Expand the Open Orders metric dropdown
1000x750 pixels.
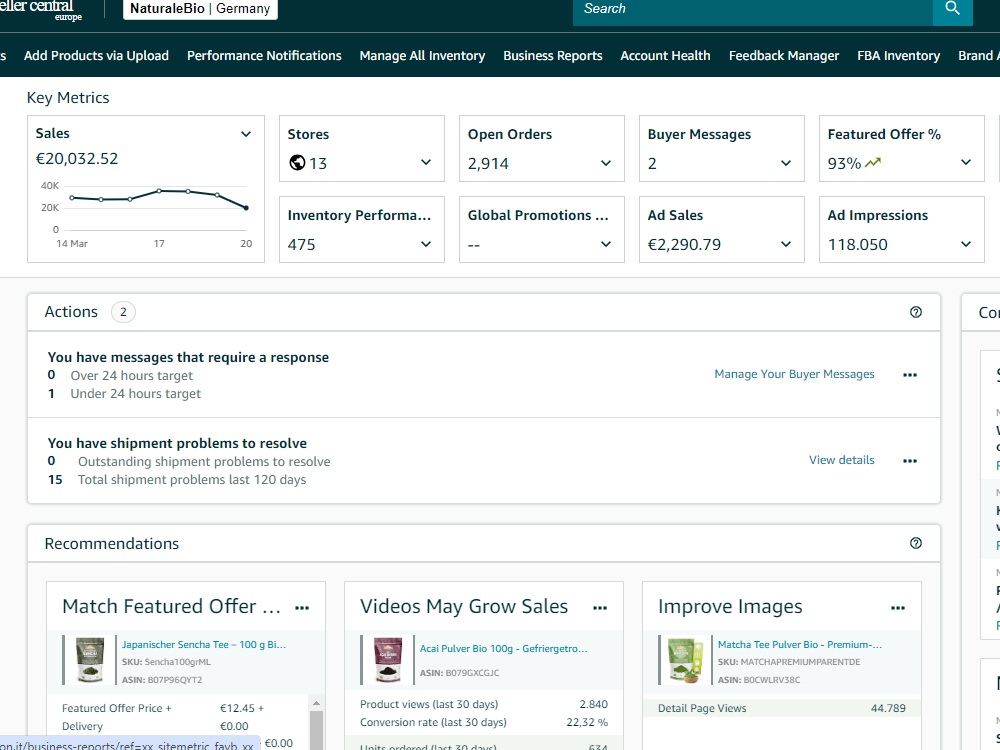(606, 163)
